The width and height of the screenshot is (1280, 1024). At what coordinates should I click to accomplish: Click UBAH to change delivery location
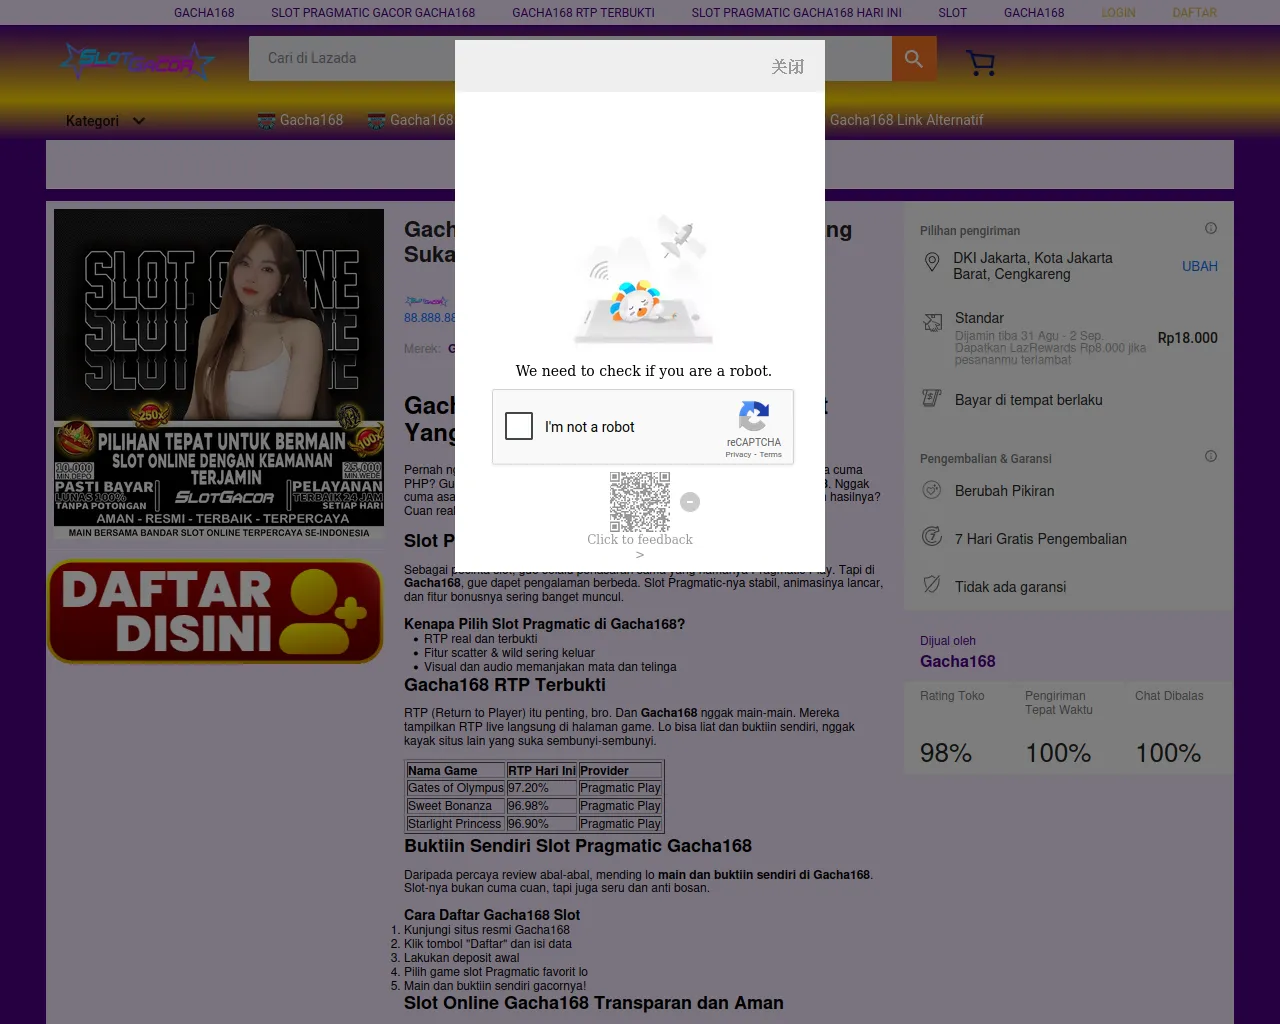pyautogui.click(x=1200, y=266)
